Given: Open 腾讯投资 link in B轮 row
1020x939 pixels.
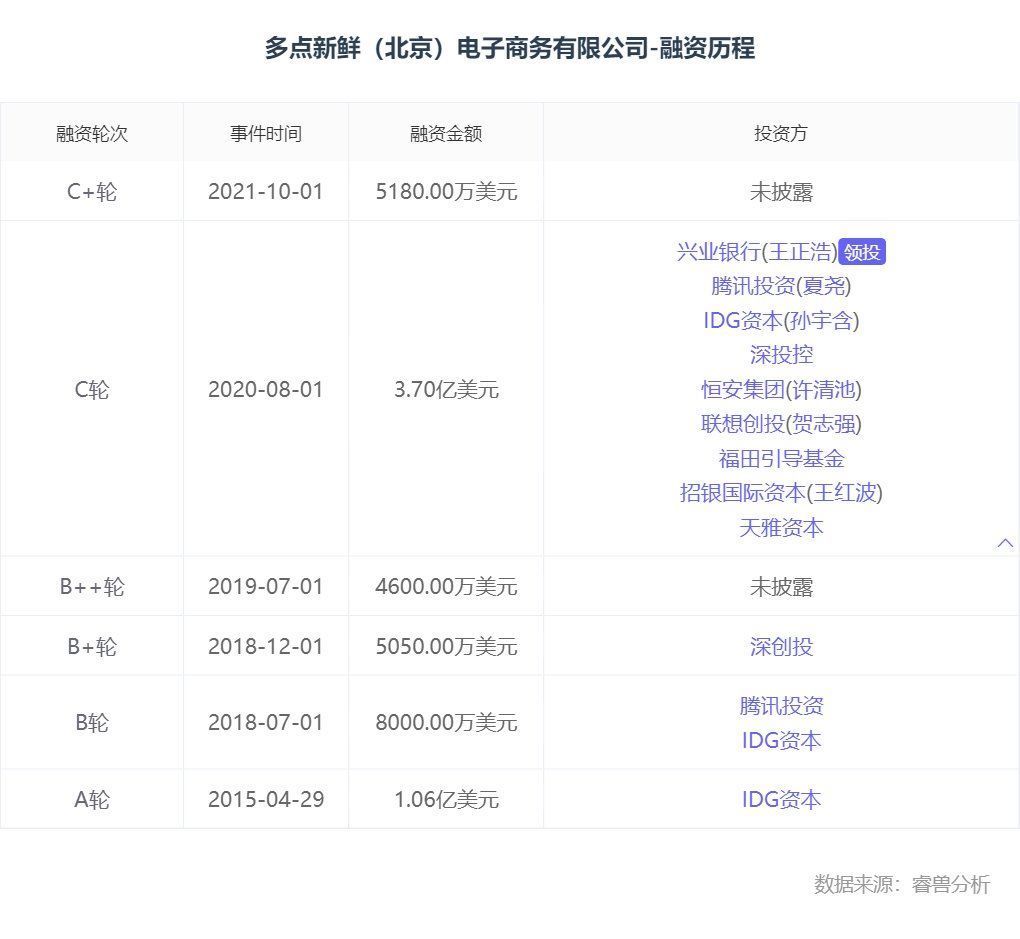Looking at the screenshot, I should pyautogui.click(x=781, y=706).
